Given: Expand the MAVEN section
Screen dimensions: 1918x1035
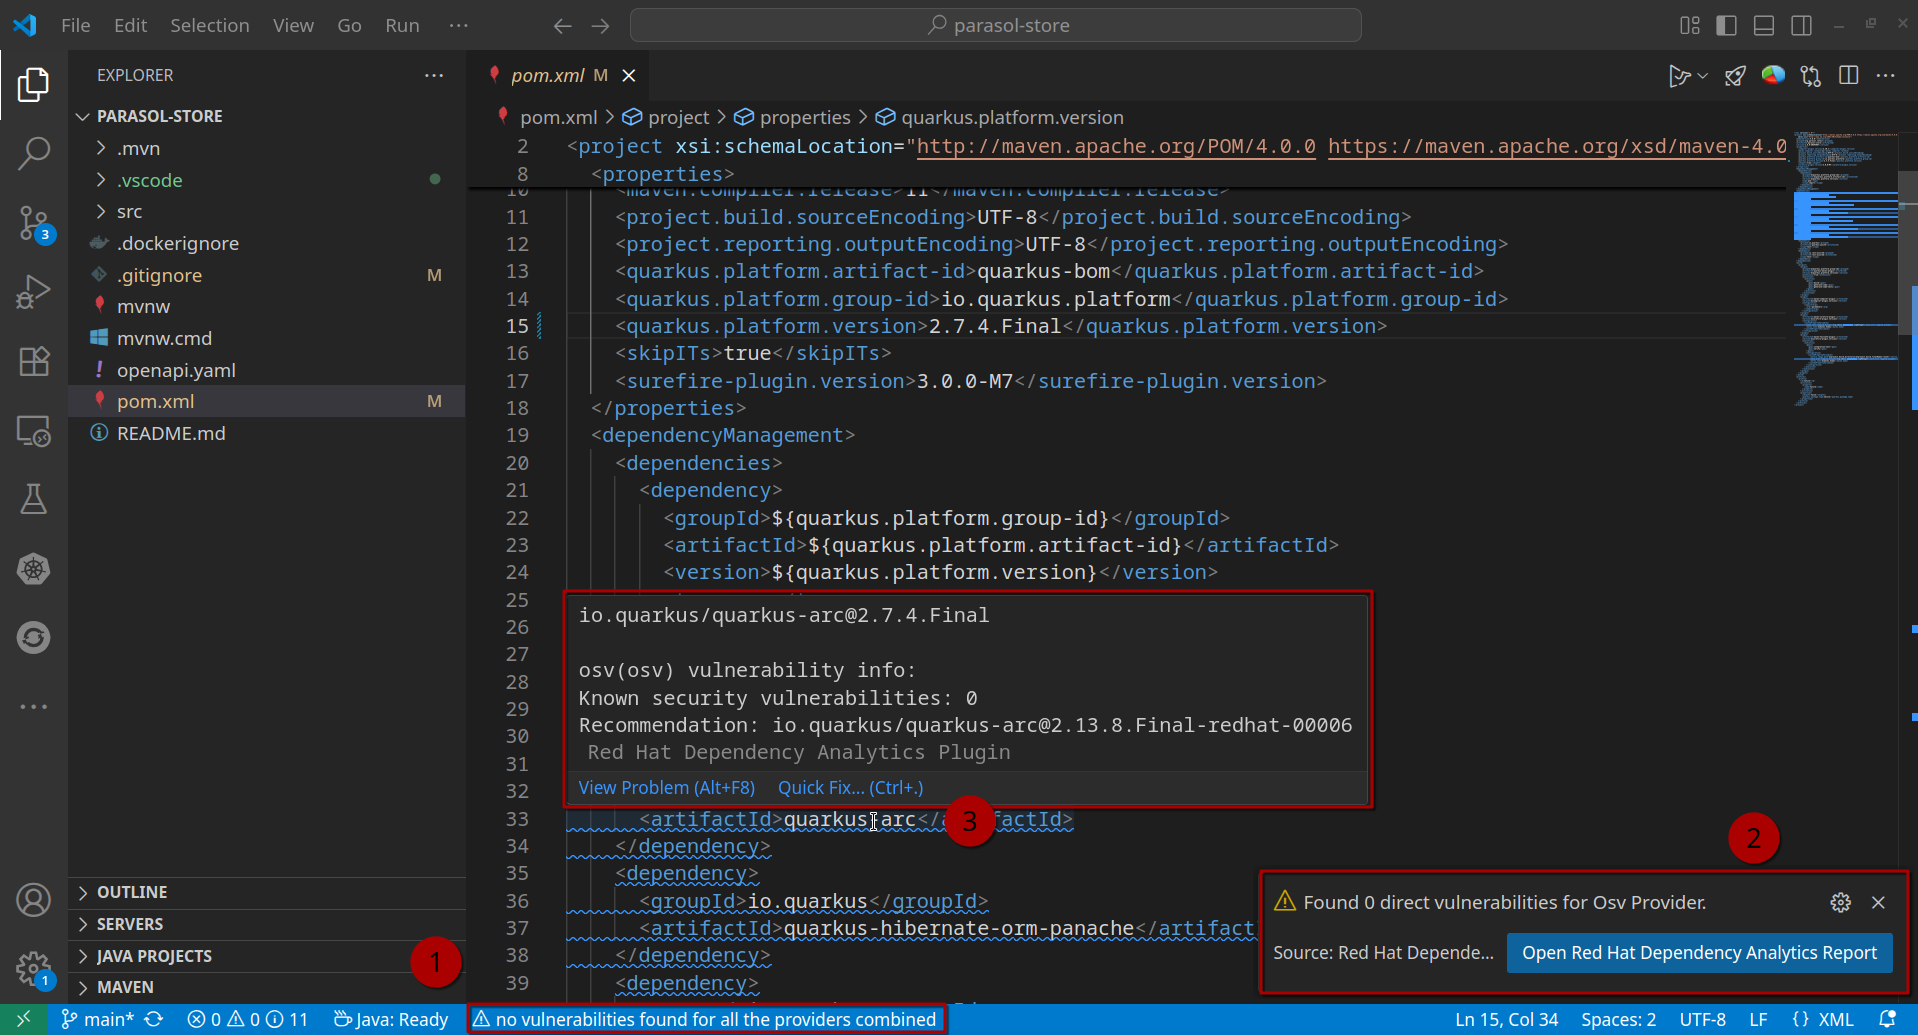Looking at the screenshot, I should pyautogui.click(x=125, y=987).
